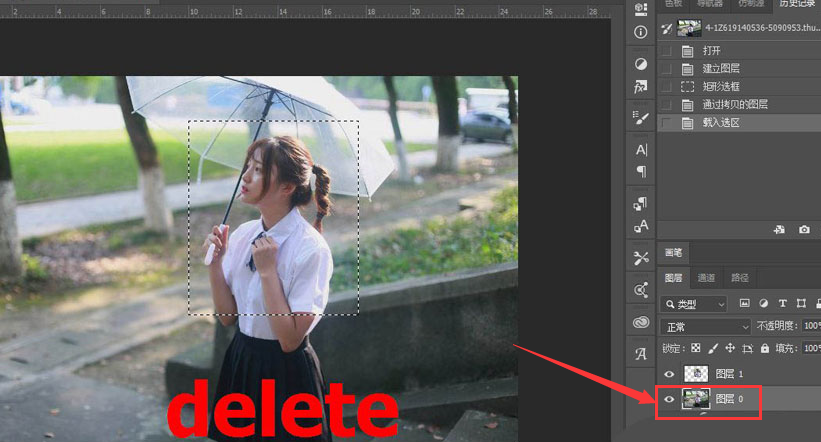Set history brush source to 矩形选框 state
This screenshot has height=442, width=821.
click(x=667, y=86)
